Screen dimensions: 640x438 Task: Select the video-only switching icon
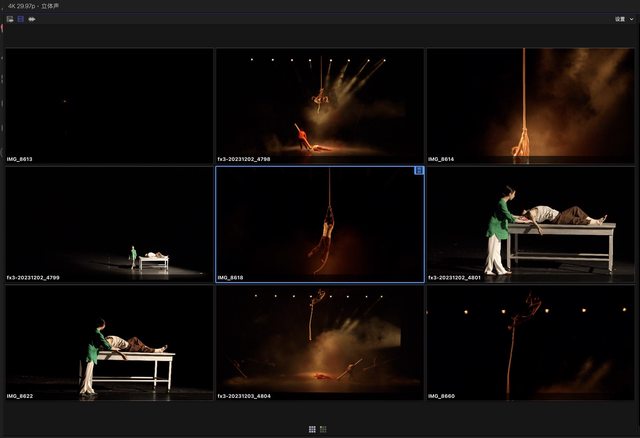tap(21, 19)
